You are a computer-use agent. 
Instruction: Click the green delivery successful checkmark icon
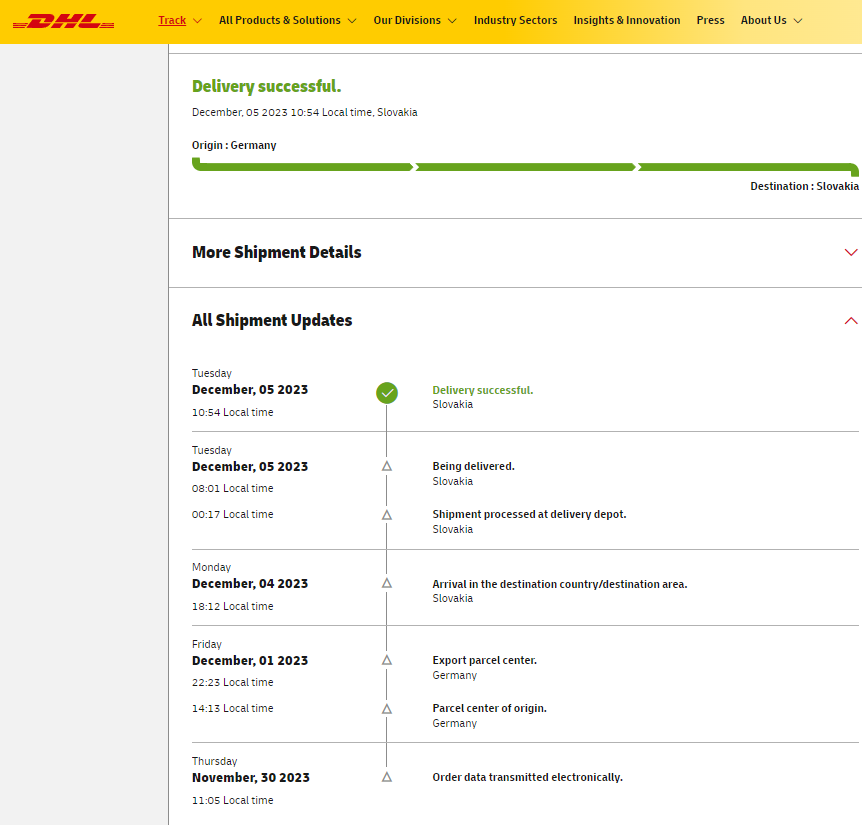click(x=387, y=393)
